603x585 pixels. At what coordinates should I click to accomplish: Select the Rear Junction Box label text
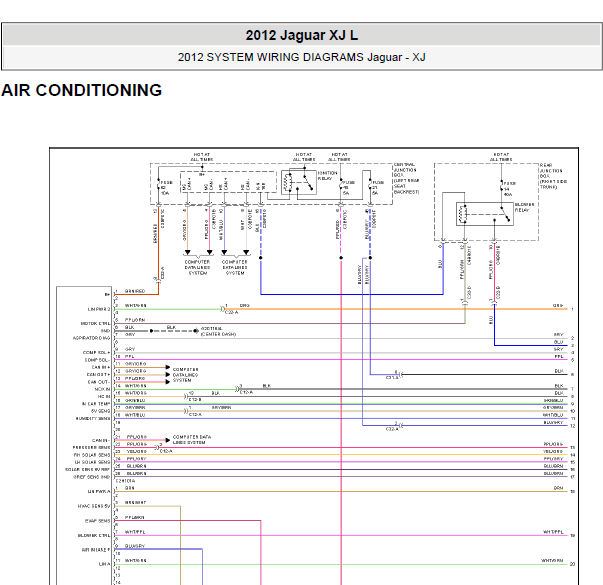click(553, 176)
